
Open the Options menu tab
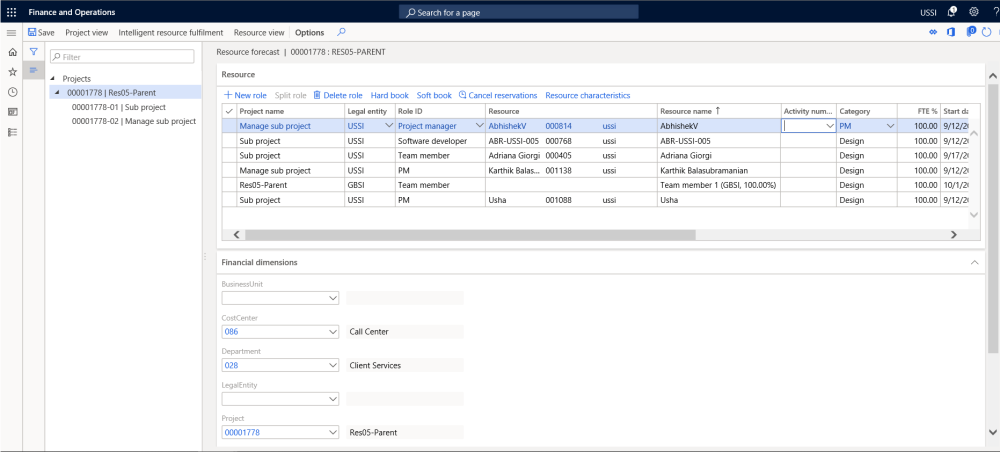coord(309,33)
